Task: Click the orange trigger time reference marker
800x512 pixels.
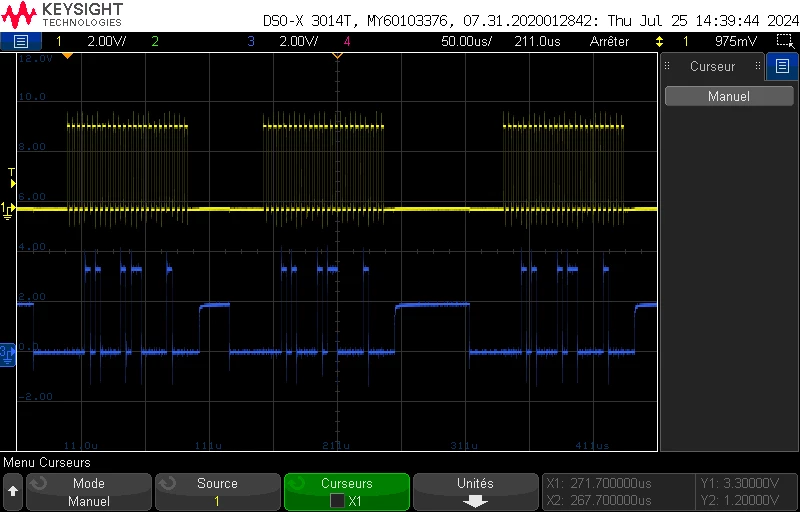Action: (337, 55)
